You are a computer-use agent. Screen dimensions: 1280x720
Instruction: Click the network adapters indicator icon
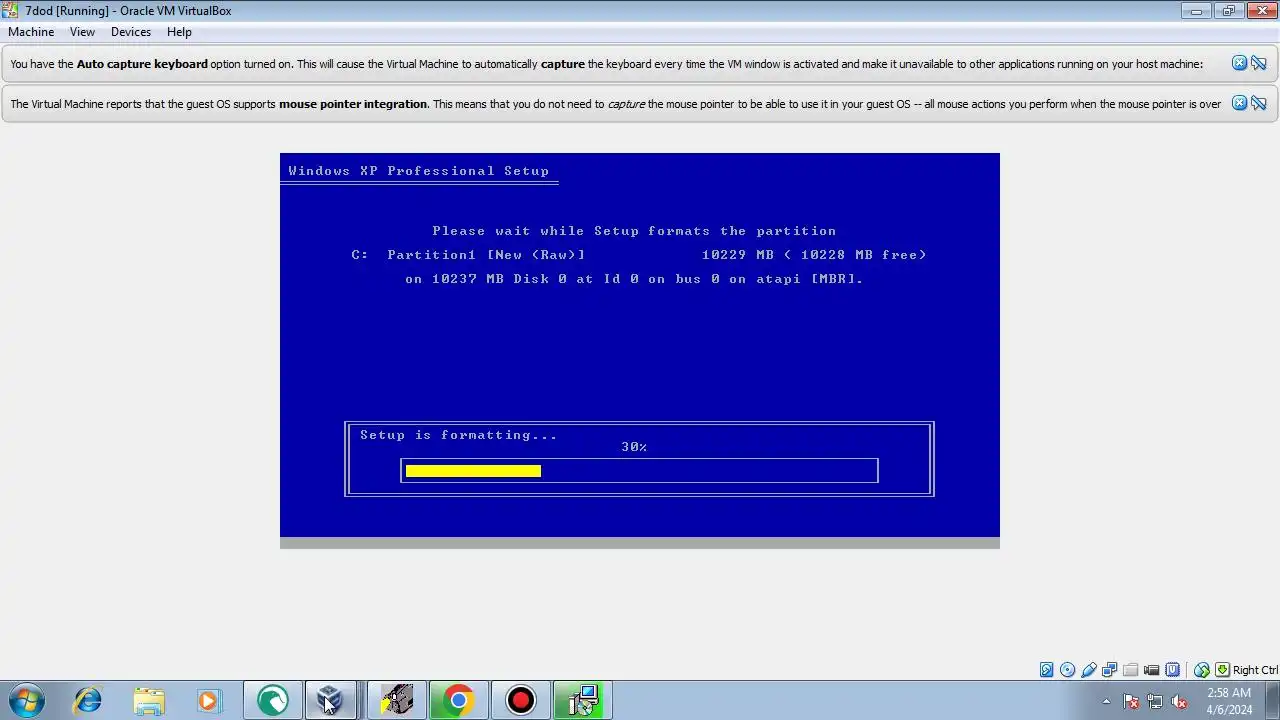pos(1110,670)
